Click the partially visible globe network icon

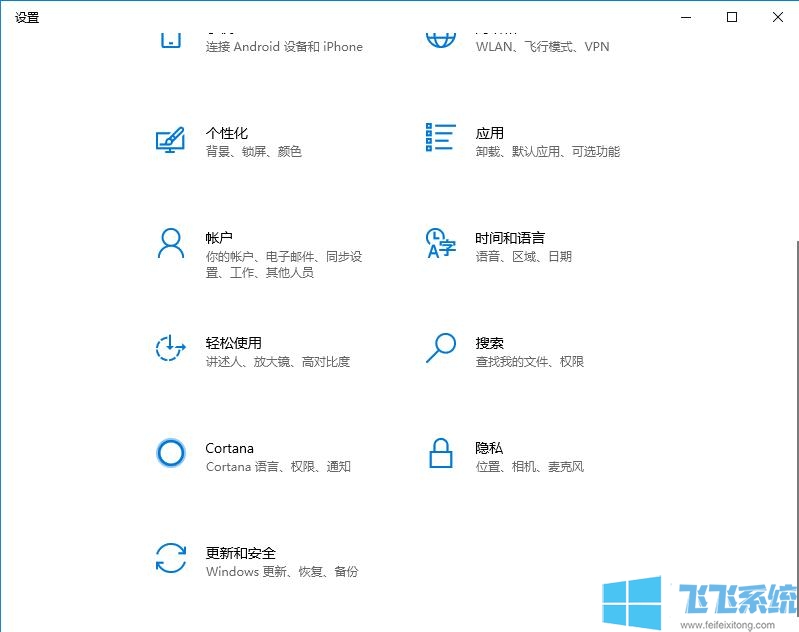(x=440, y=38)
